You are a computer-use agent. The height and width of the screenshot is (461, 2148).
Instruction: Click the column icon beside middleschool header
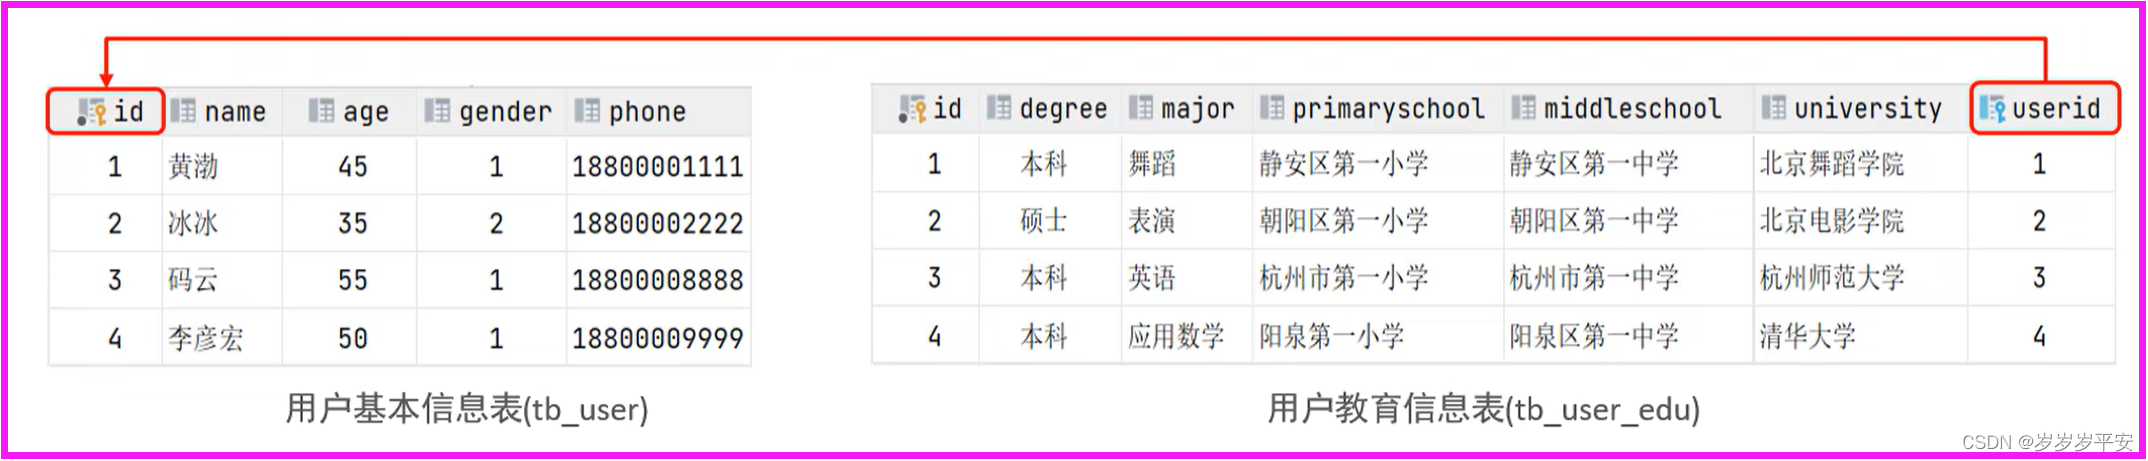click(1522, 108)
